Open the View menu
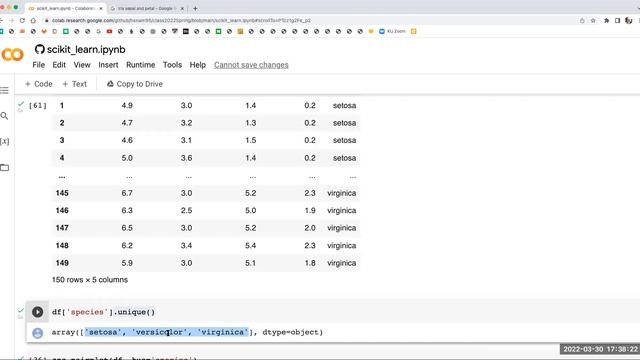The height and width of the screenshot is (360, 640). [82, 65]
